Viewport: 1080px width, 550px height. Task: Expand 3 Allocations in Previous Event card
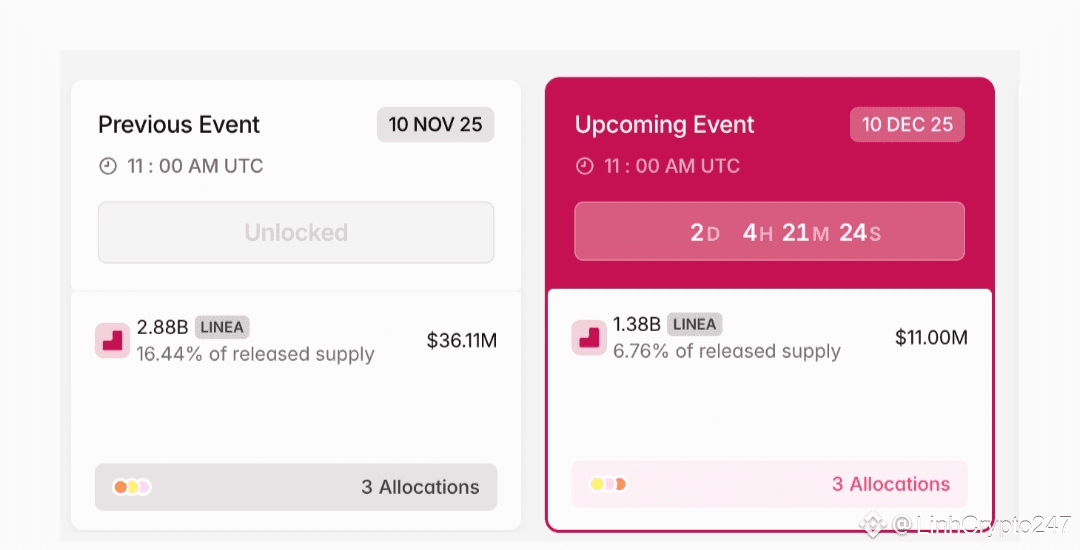420,487
